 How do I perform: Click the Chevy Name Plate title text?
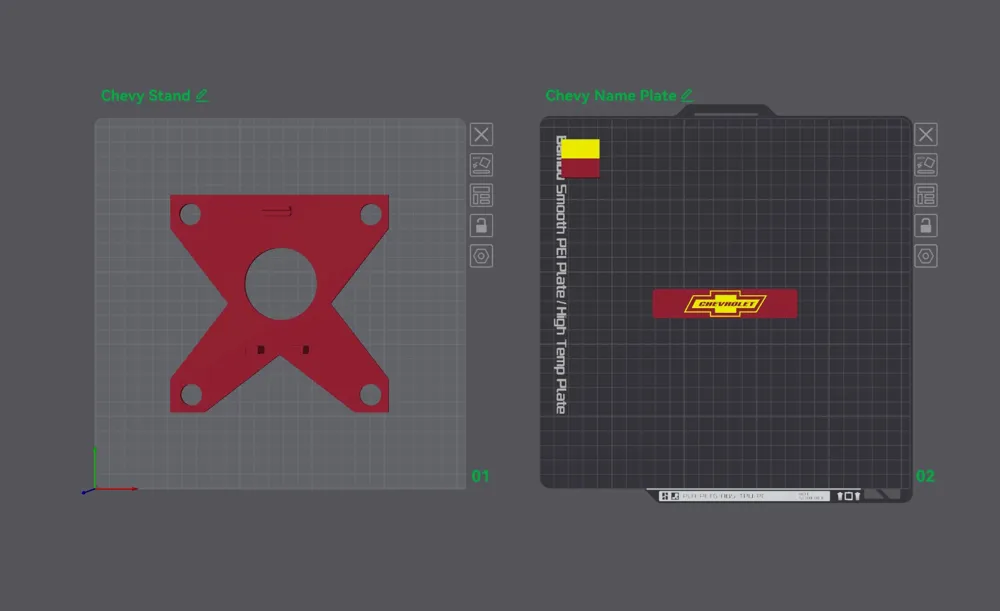tap(610, 96)
